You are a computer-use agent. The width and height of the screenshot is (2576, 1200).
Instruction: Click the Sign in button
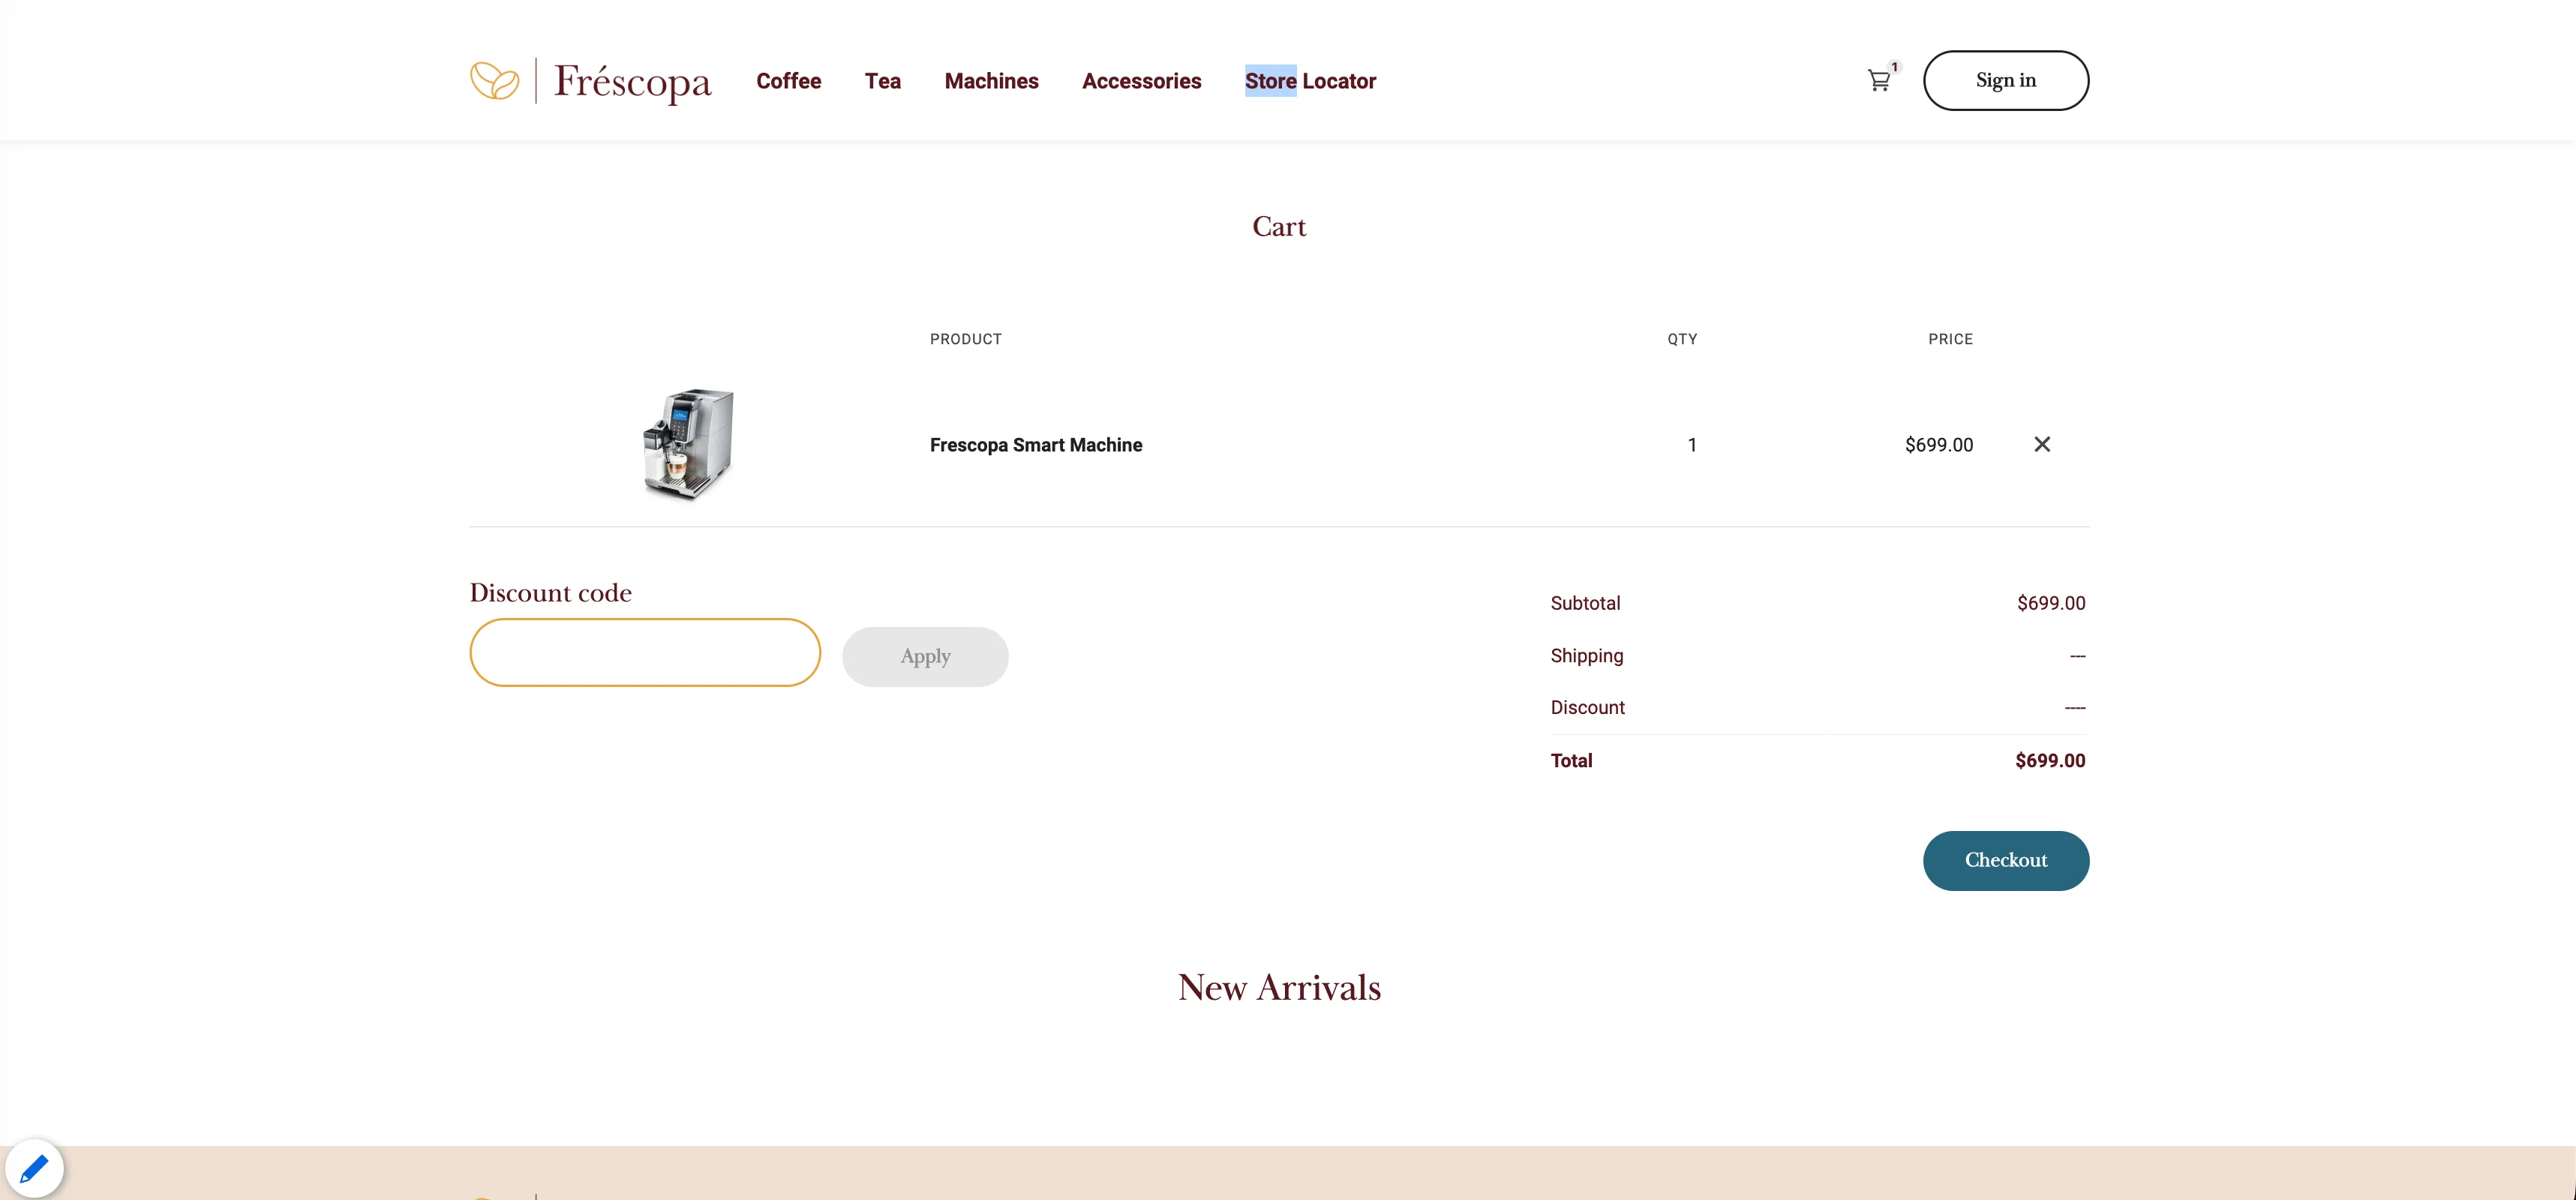[x=2005, y=80]
